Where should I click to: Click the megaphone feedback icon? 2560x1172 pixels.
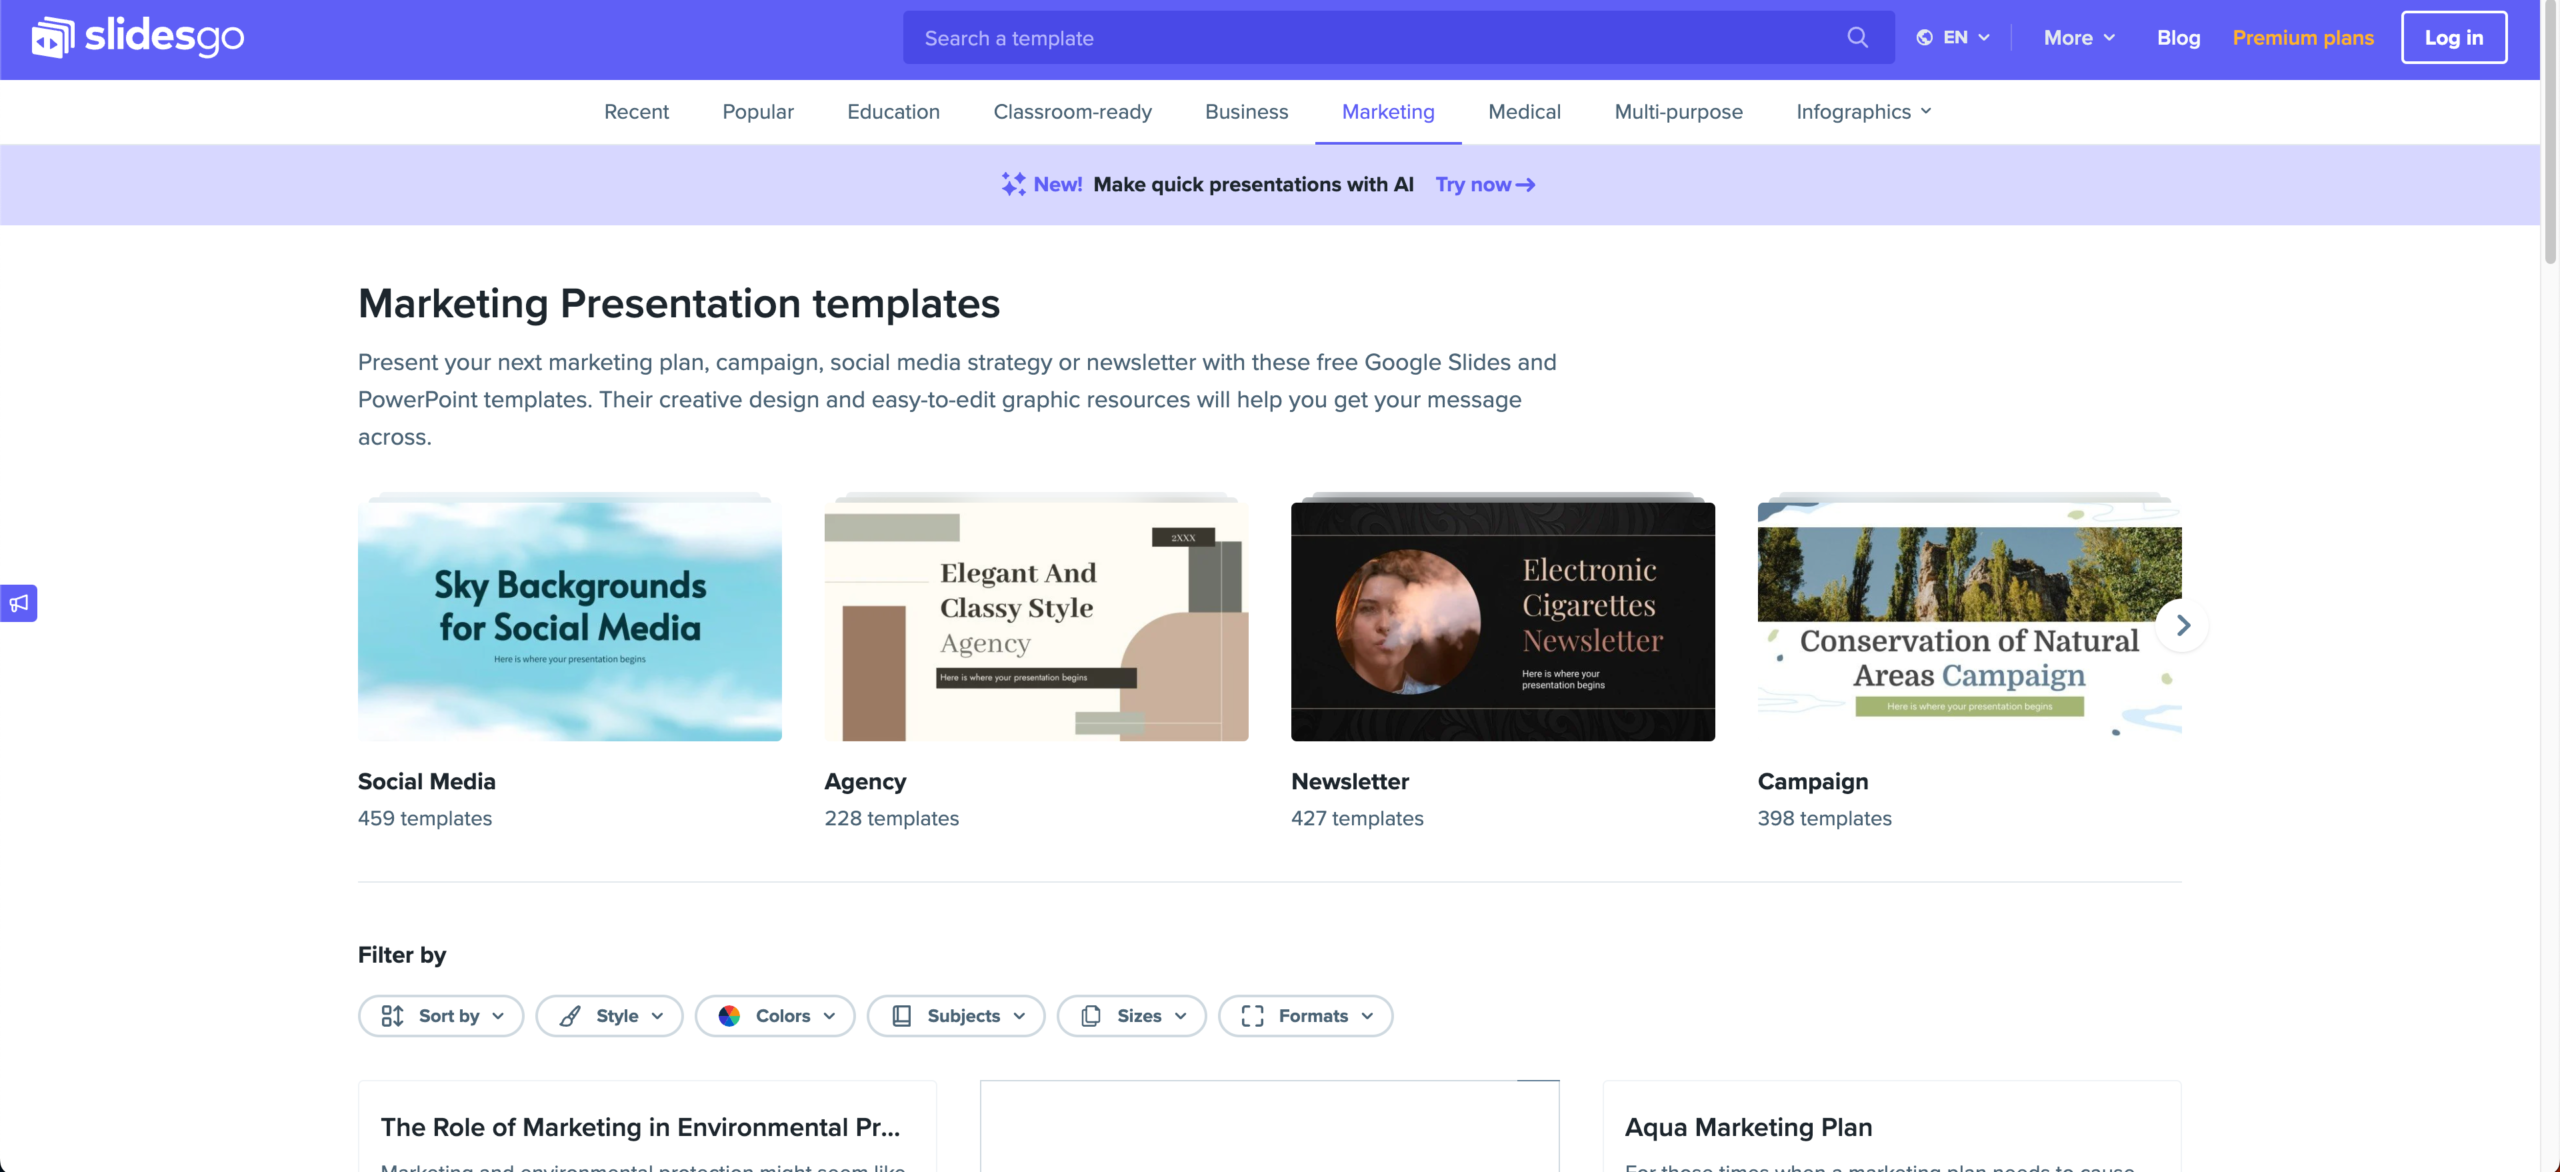tap(19, 603)
